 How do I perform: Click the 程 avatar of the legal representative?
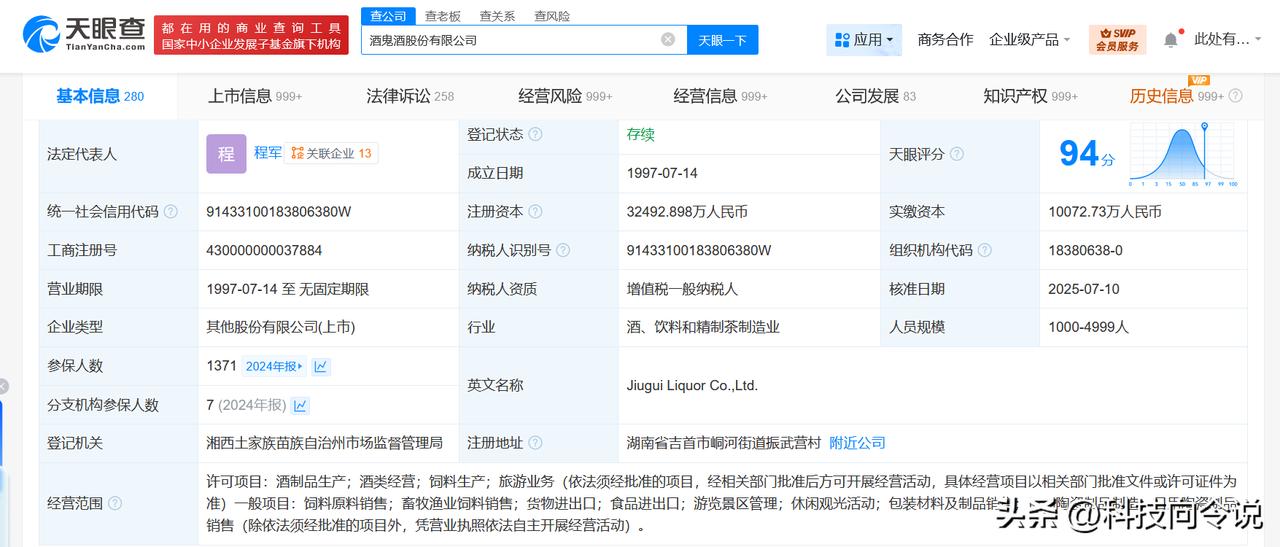226,154
